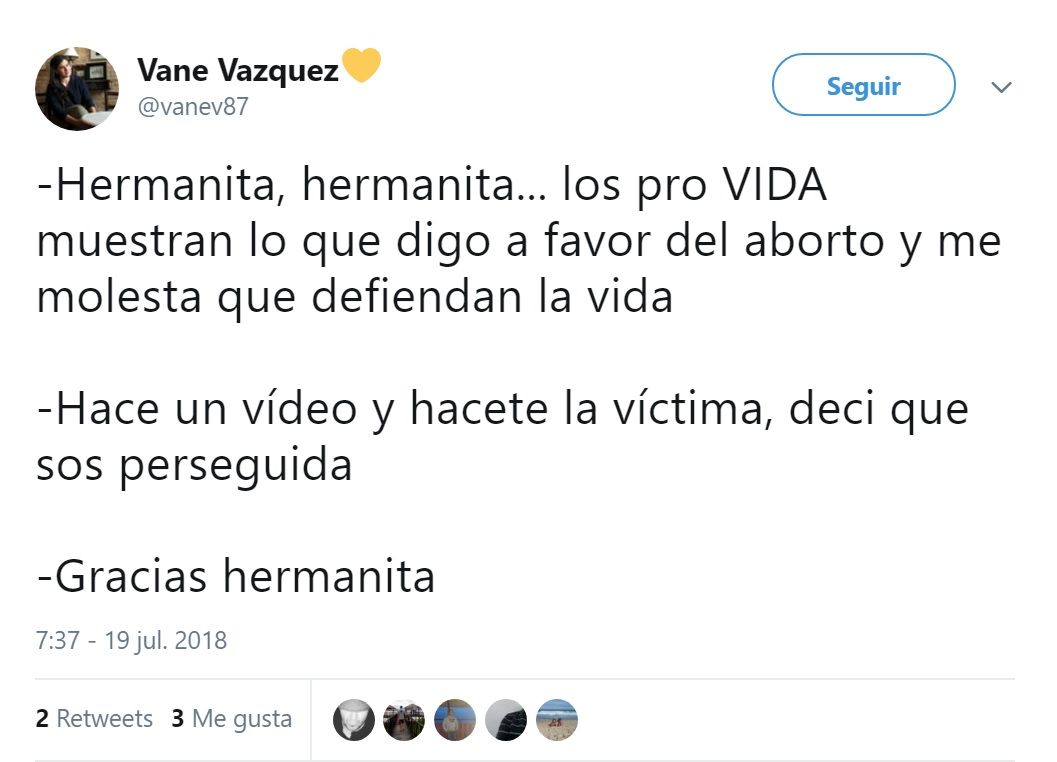Open Vane Vazquez's round profile photo

(77, 88)
